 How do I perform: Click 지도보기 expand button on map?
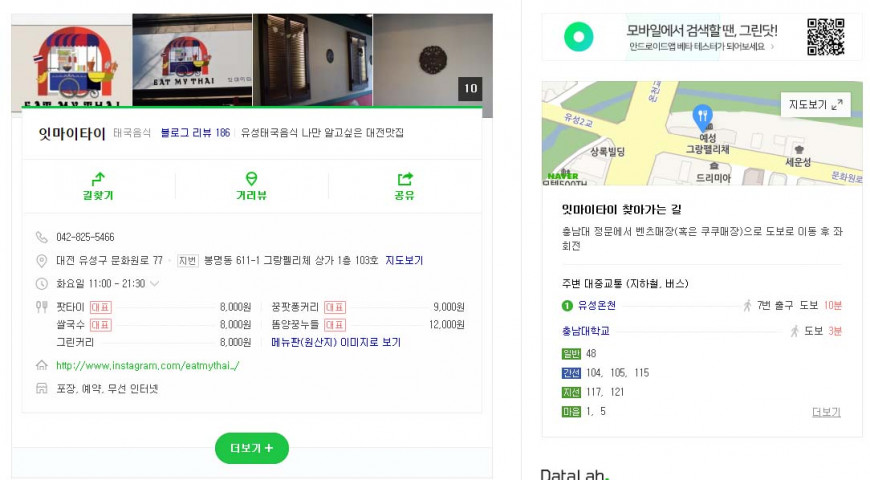pyautogui.click(x=816, y=104)
